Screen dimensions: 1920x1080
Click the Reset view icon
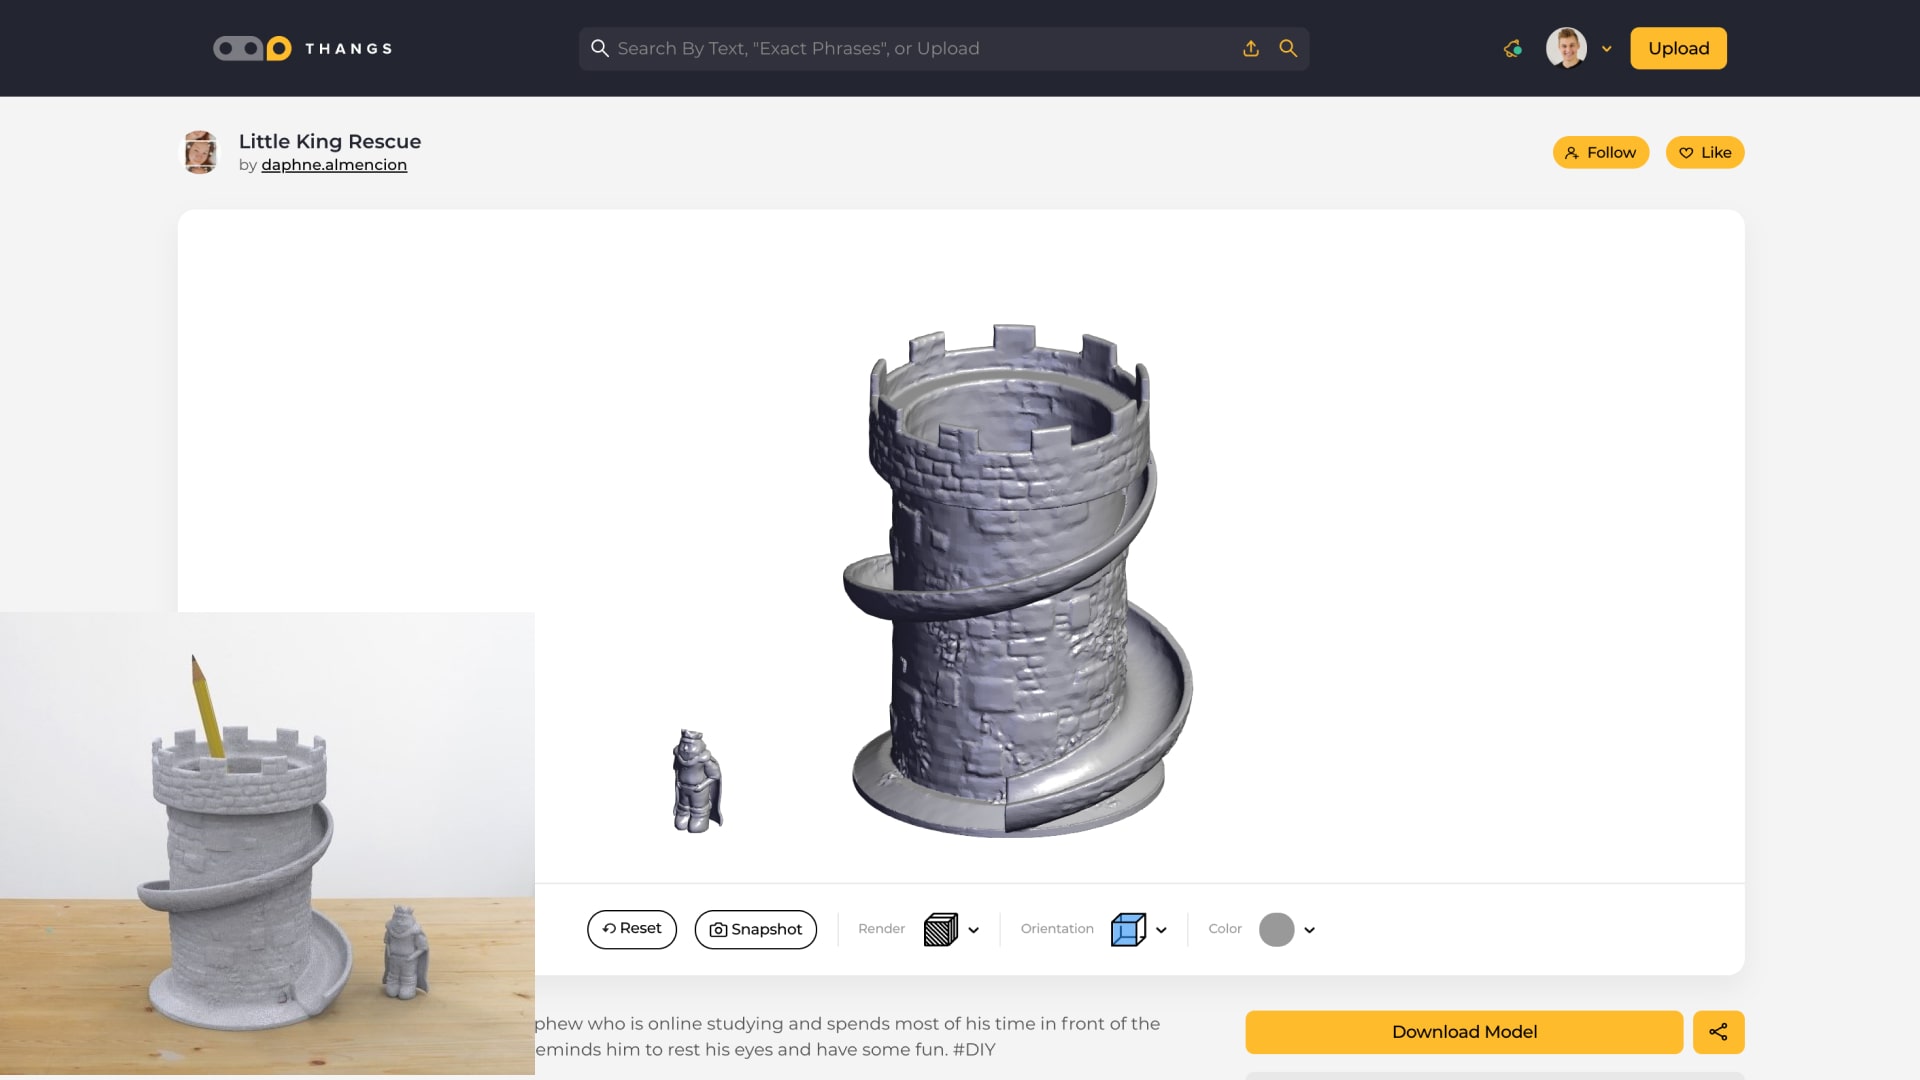pos(608,929)
